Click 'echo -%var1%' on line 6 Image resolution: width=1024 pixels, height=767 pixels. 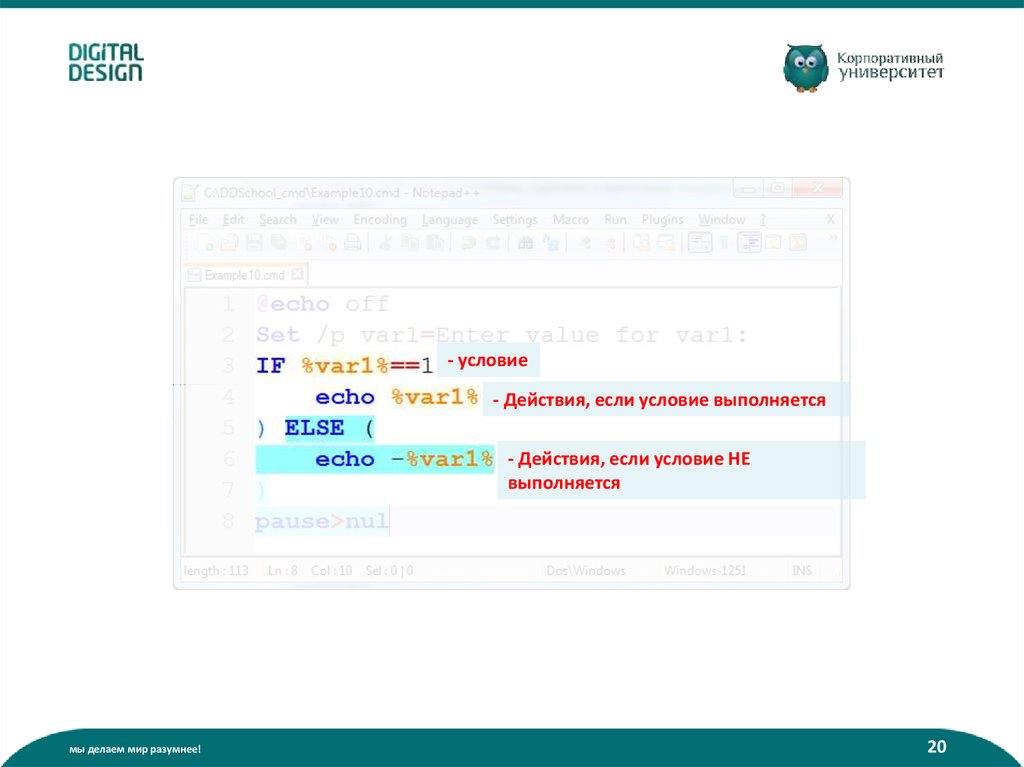point(404,459)
